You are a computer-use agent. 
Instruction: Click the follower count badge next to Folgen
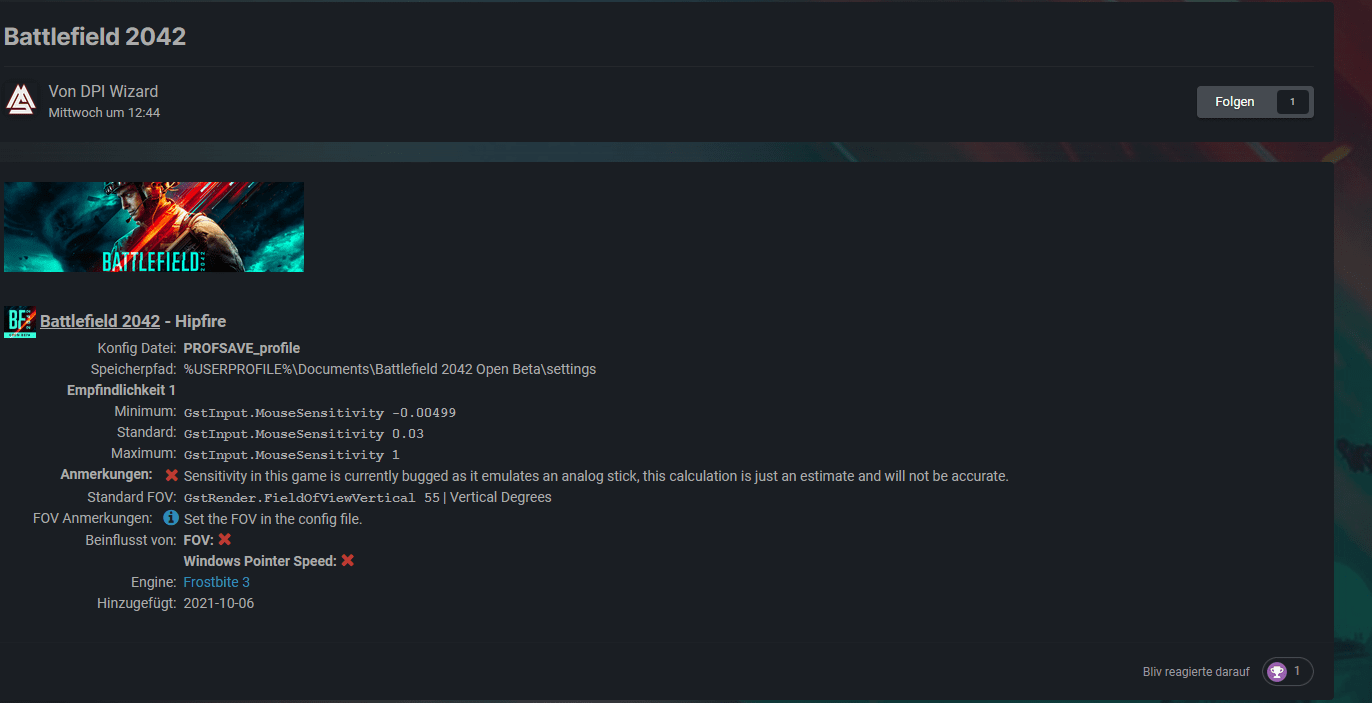click(x=1292, y=102)
